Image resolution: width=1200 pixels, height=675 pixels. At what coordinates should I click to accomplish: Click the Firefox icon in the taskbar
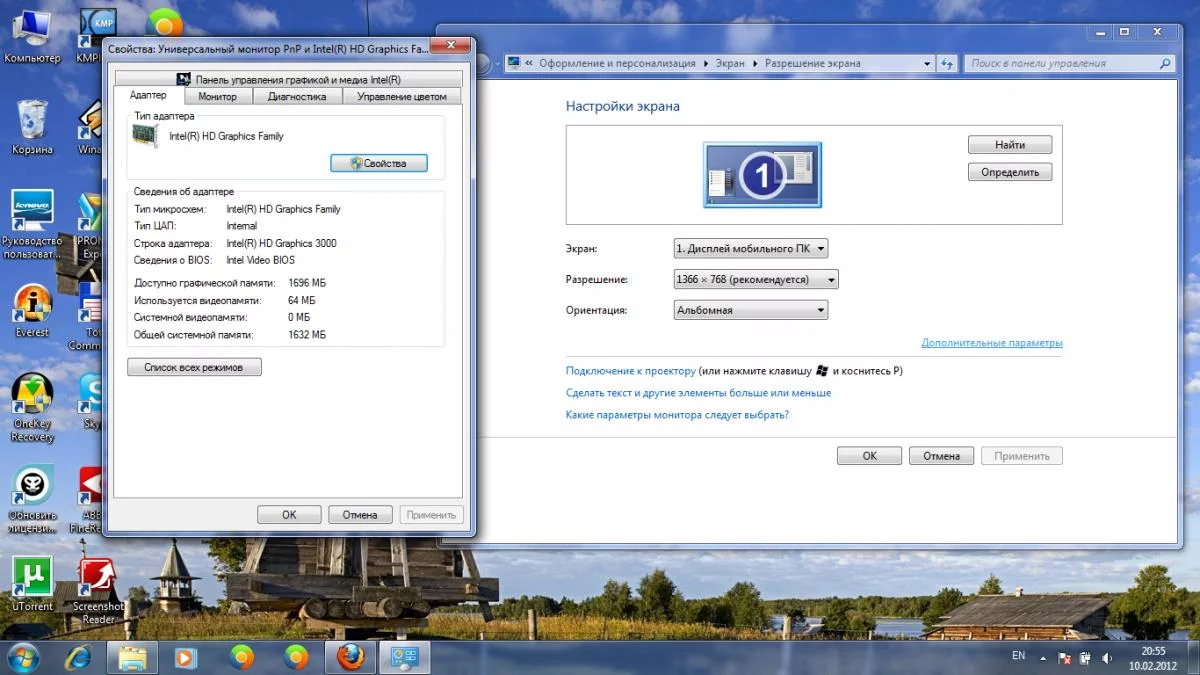(x=350, y=657)
